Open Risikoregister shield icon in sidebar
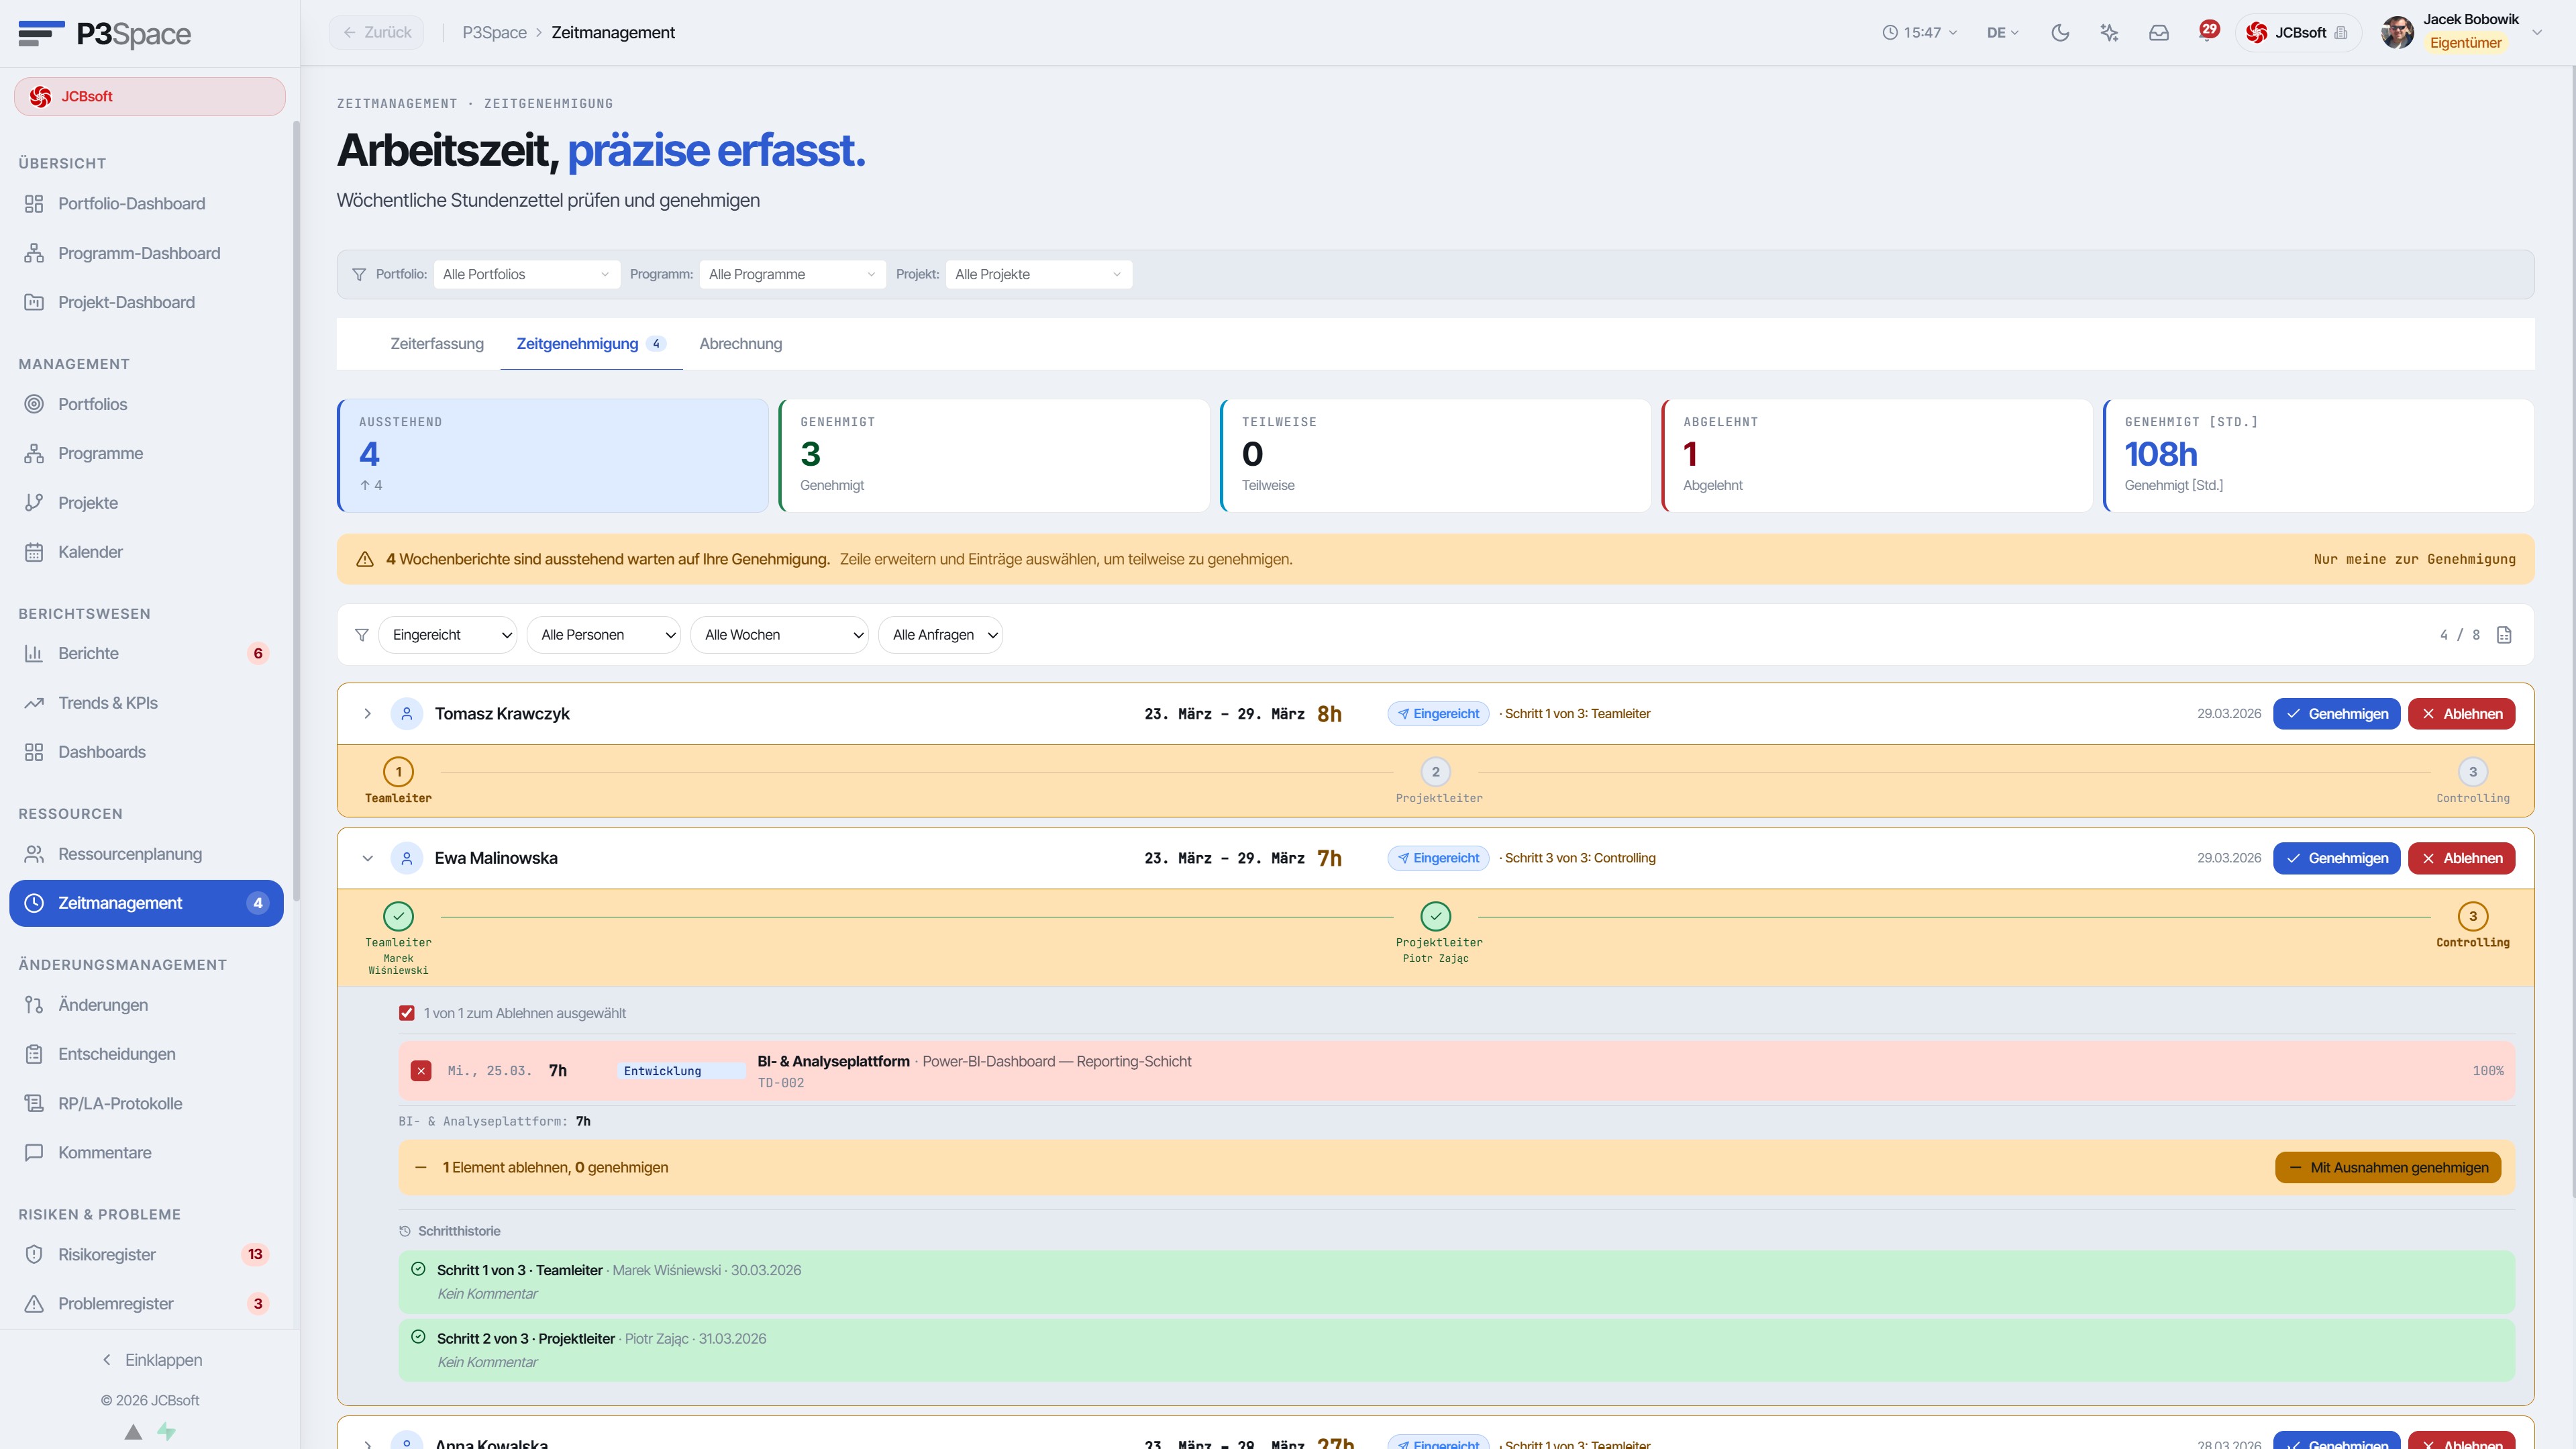The height and width of the screenshot is (1449, 2576). click(x=34, y=1254)
